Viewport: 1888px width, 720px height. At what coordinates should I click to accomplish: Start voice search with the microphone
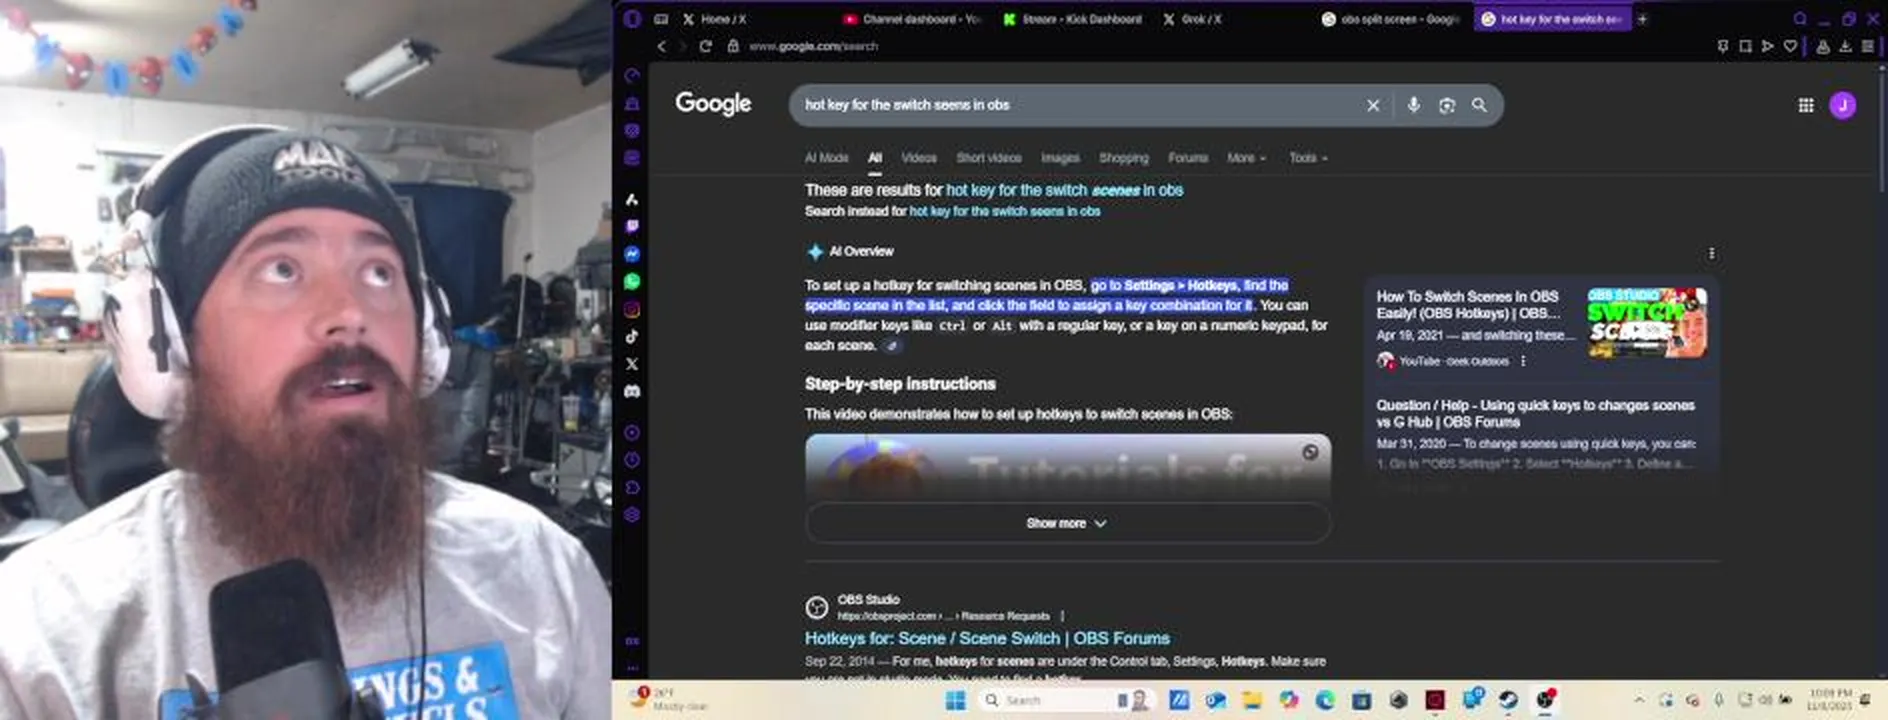(1413, 105)
